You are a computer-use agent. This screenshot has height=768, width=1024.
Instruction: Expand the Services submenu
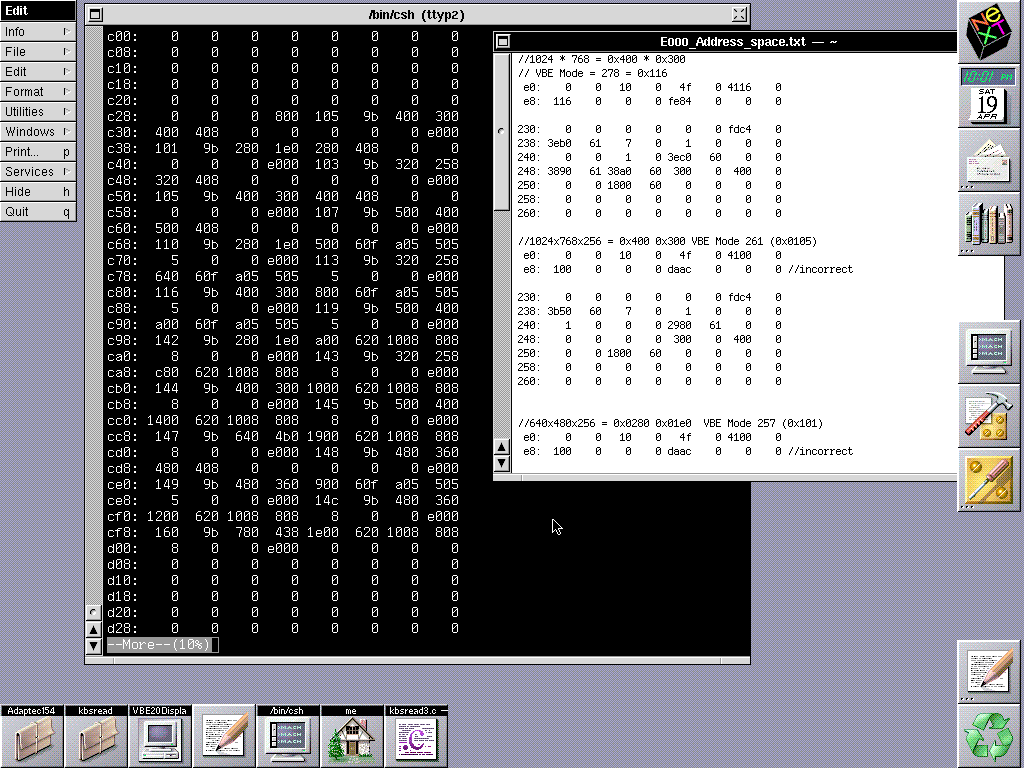click(38, 172)
